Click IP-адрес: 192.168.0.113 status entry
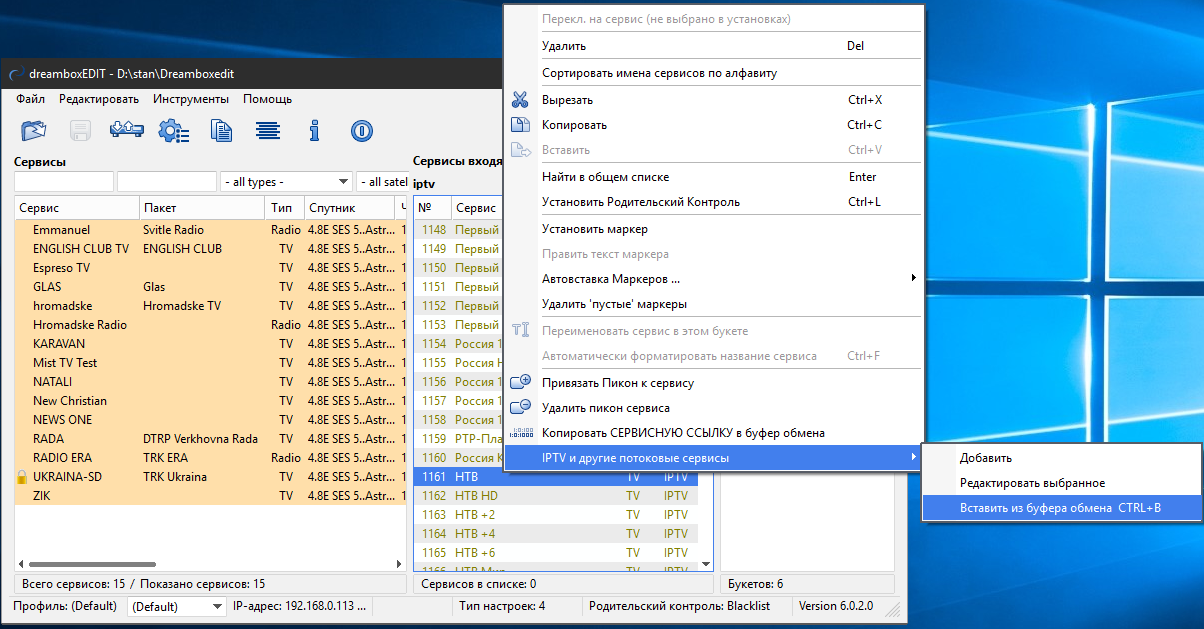1204x629 pixels. click(x=300, y=606)
